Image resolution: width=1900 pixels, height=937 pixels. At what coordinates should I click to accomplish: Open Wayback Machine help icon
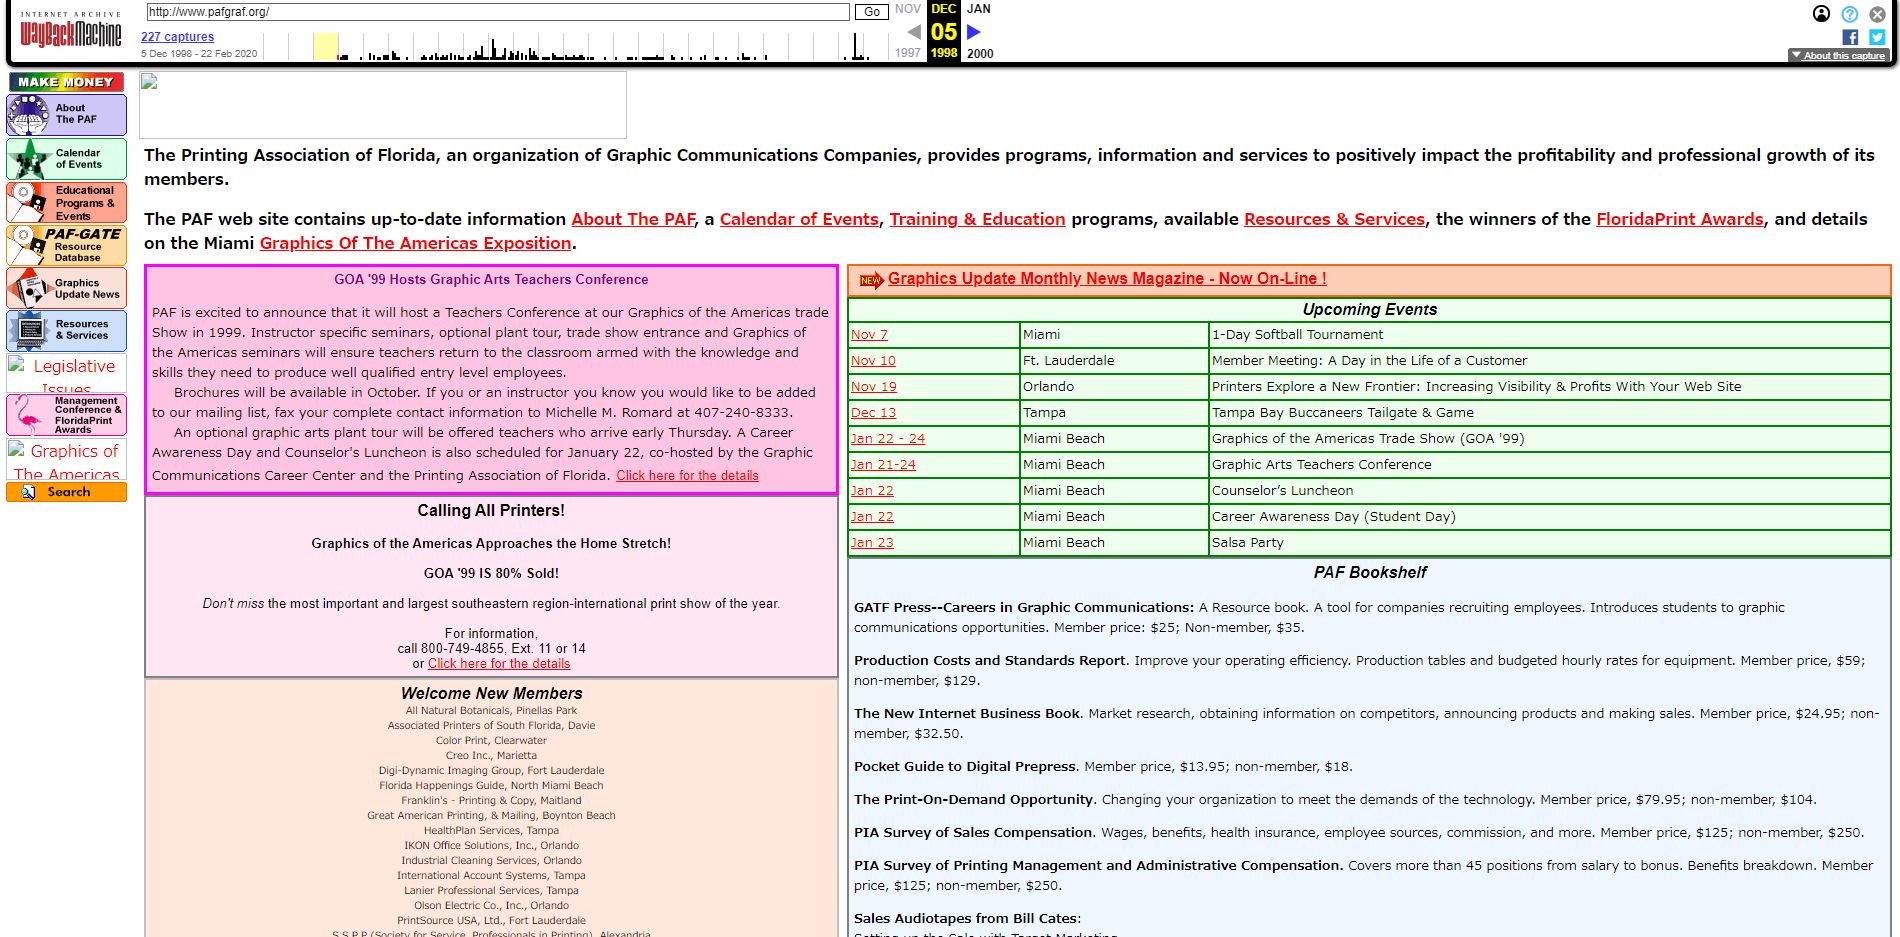pyautogui.click(x=1849, y=14)
